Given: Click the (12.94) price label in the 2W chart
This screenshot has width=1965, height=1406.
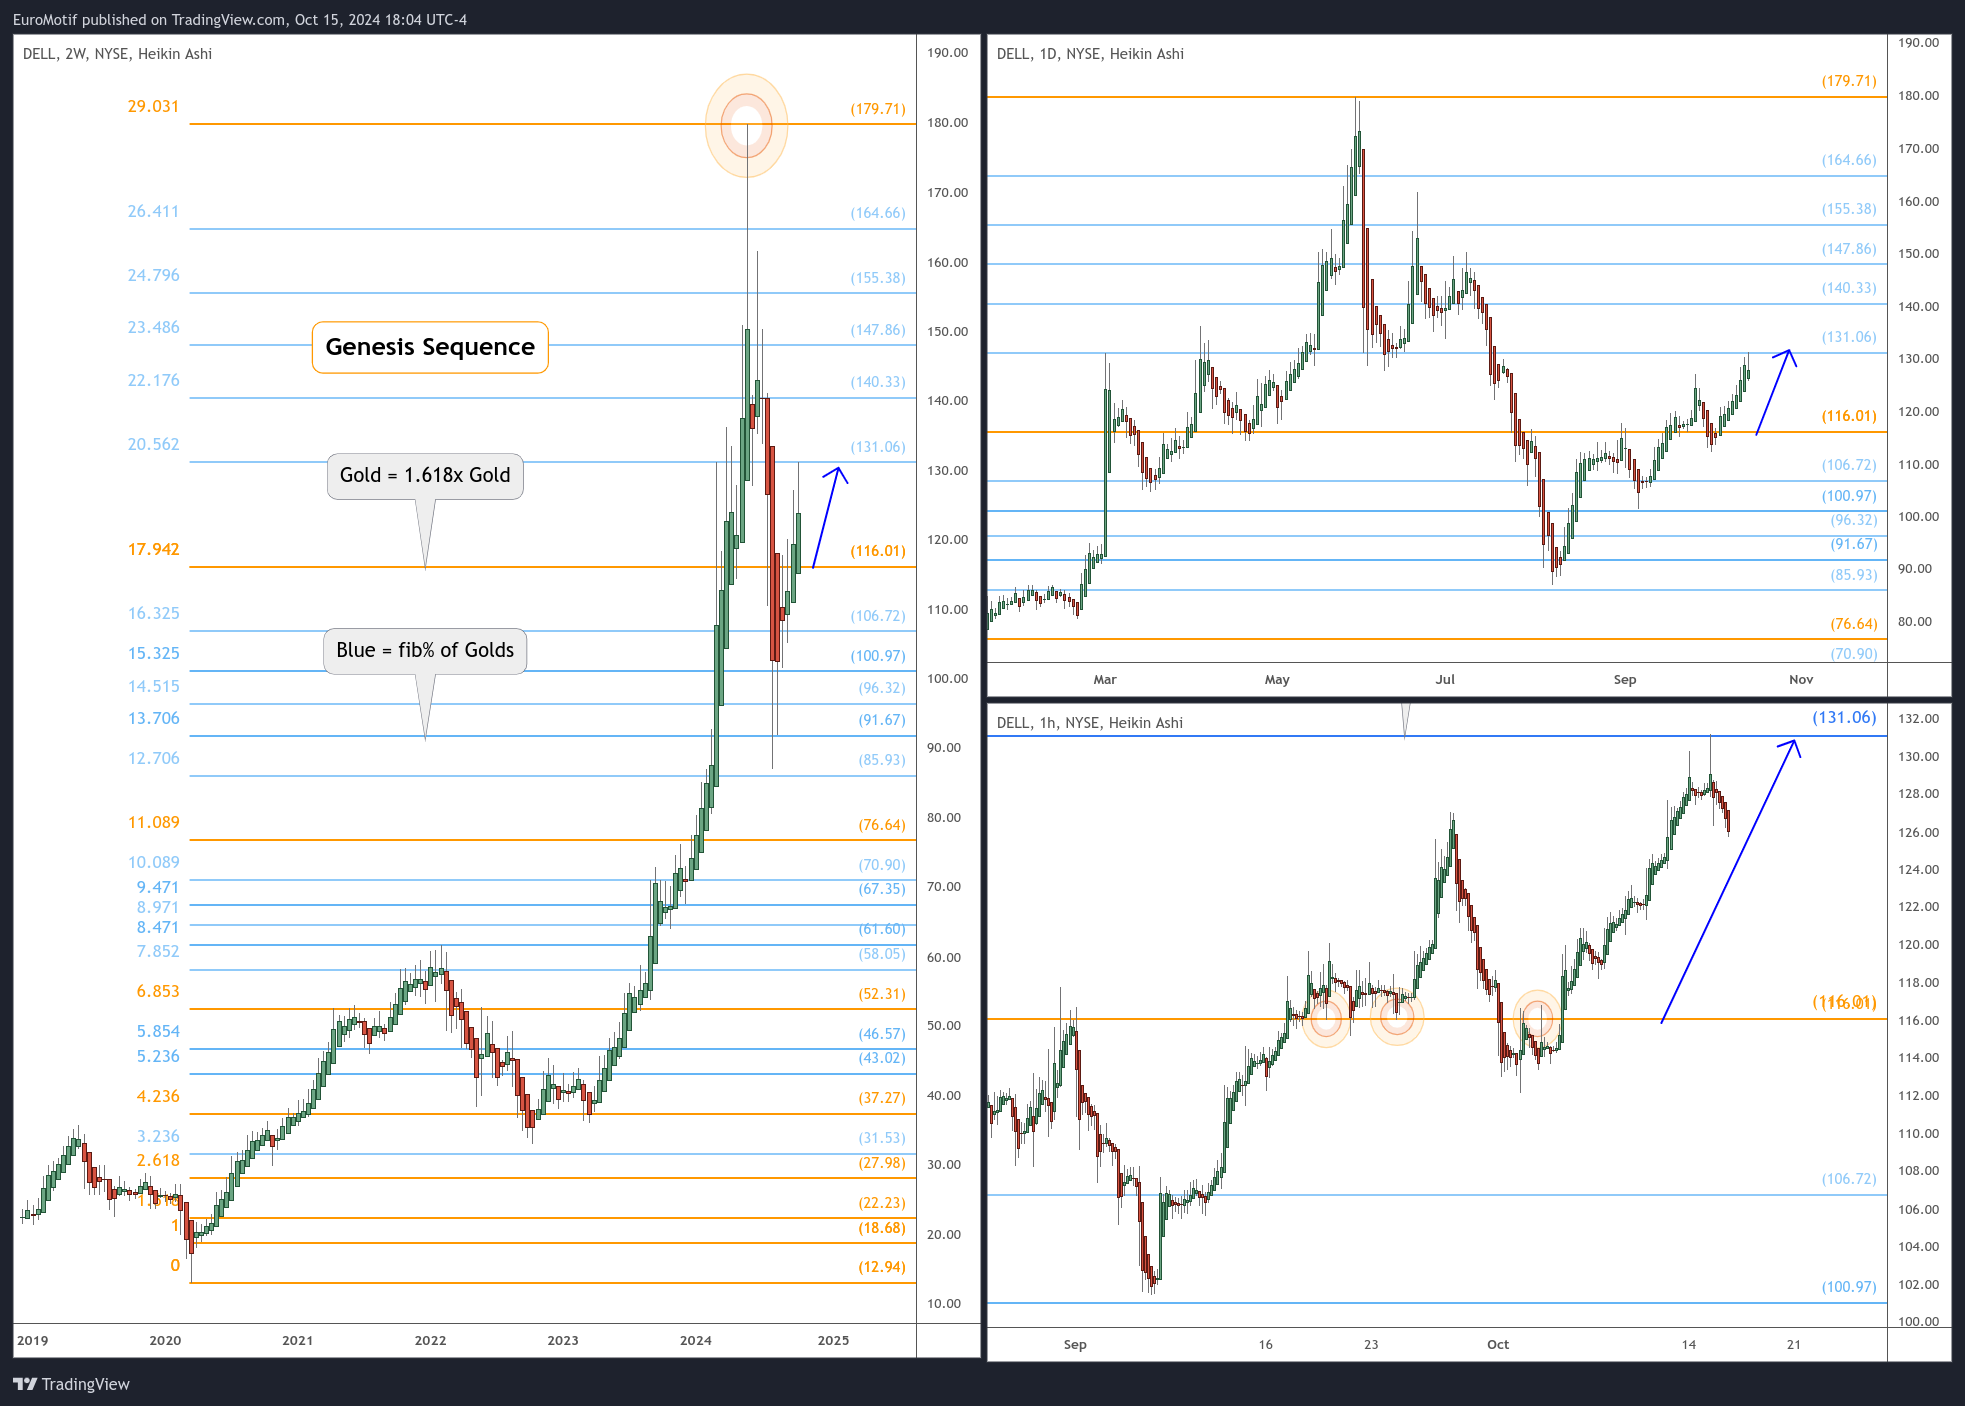Looking at the screenshot, I should [x=882, y=1267].
